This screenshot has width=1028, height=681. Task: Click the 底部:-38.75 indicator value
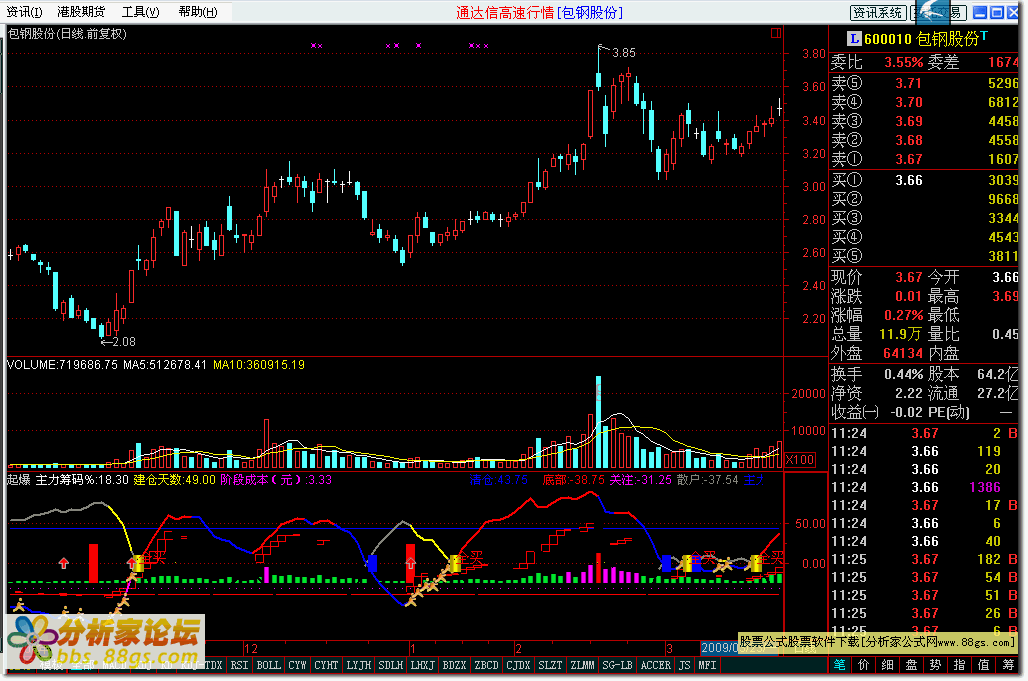573,480
